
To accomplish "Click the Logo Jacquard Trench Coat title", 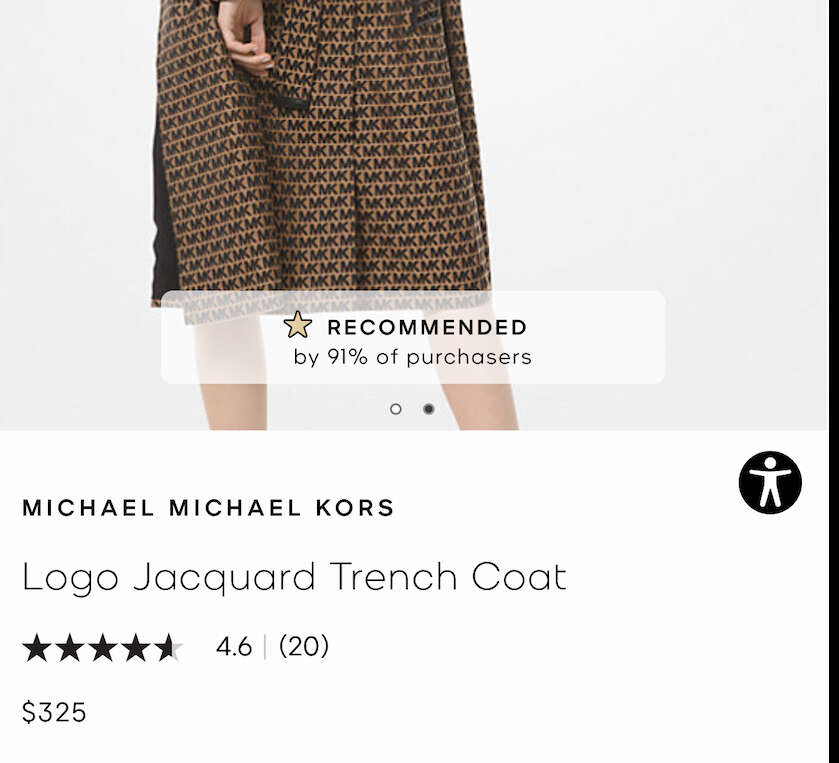I will click(x=294, y=578).
